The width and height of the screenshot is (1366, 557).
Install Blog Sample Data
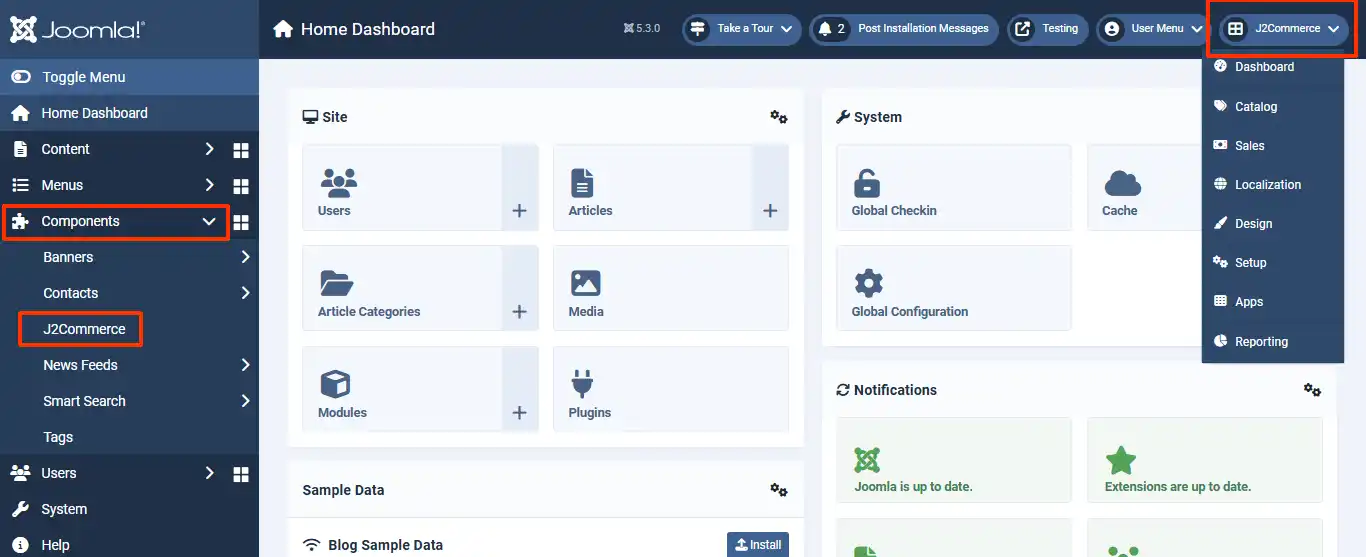coord(758,544)
